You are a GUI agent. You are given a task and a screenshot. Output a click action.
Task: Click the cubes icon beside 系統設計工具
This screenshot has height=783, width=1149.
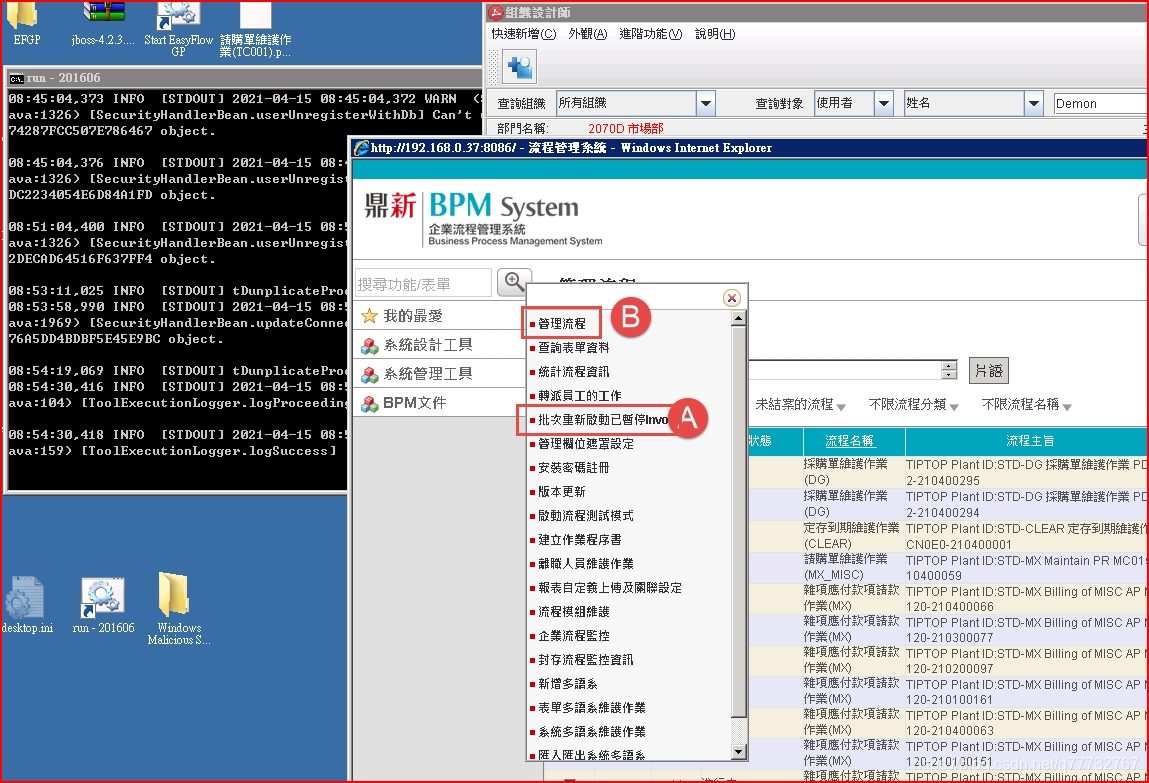(369, 345)
